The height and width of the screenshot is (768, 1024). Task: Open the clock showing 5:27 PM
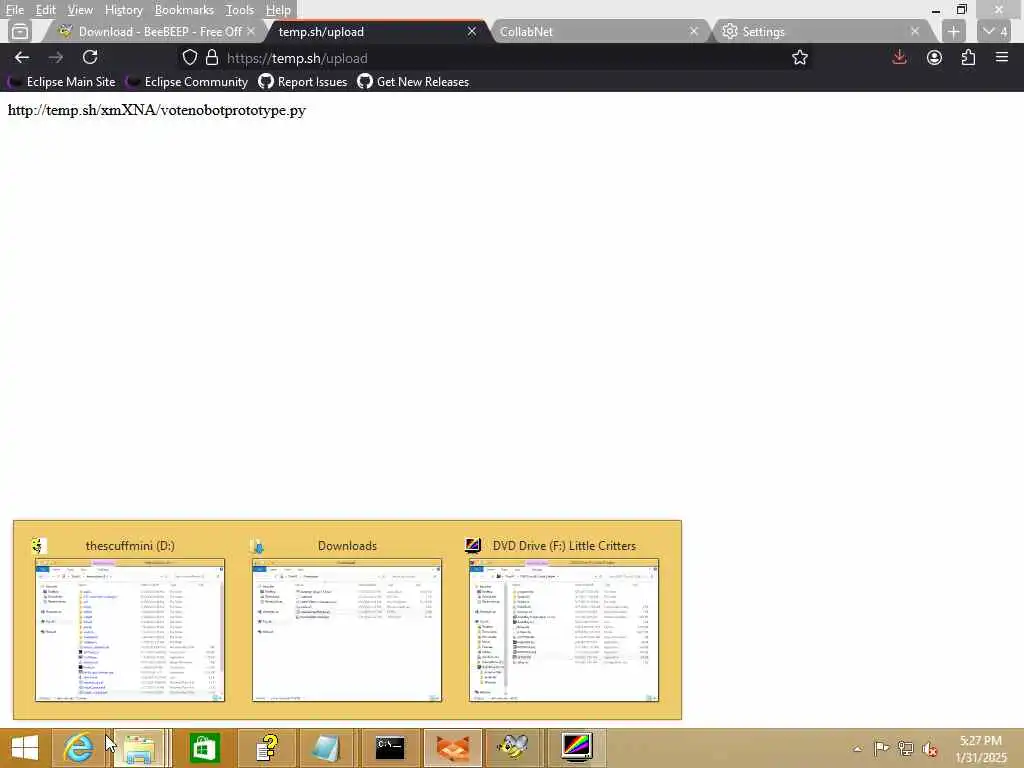tap(981, 748)
